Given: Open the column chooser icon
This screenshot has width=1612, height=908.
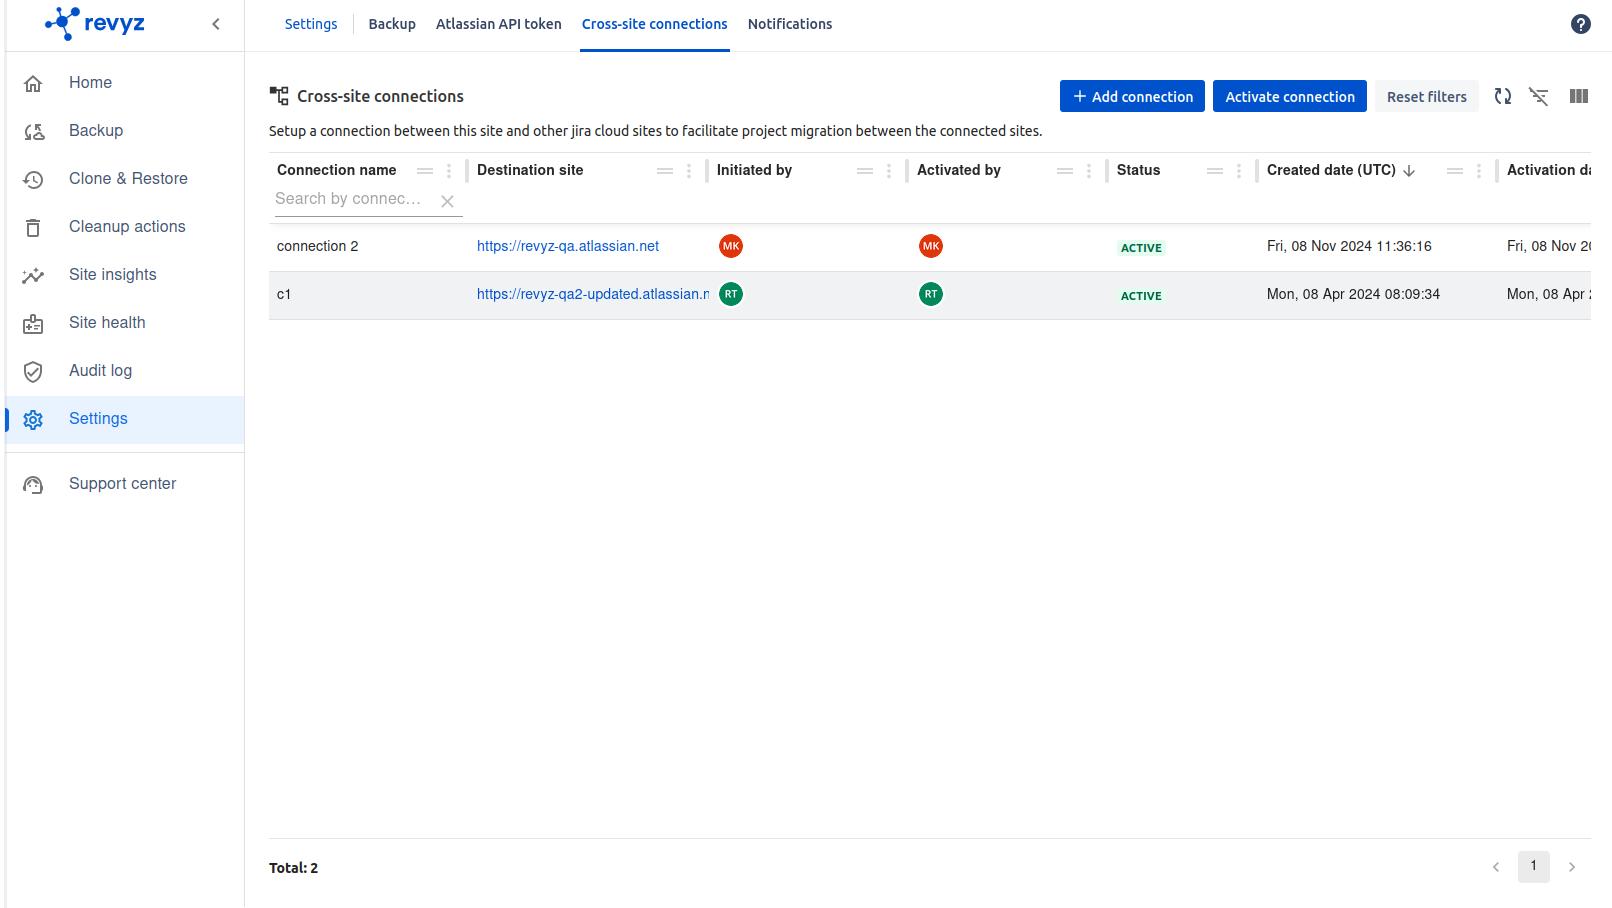Looking at the screenshot, I should coord(1579,97).
